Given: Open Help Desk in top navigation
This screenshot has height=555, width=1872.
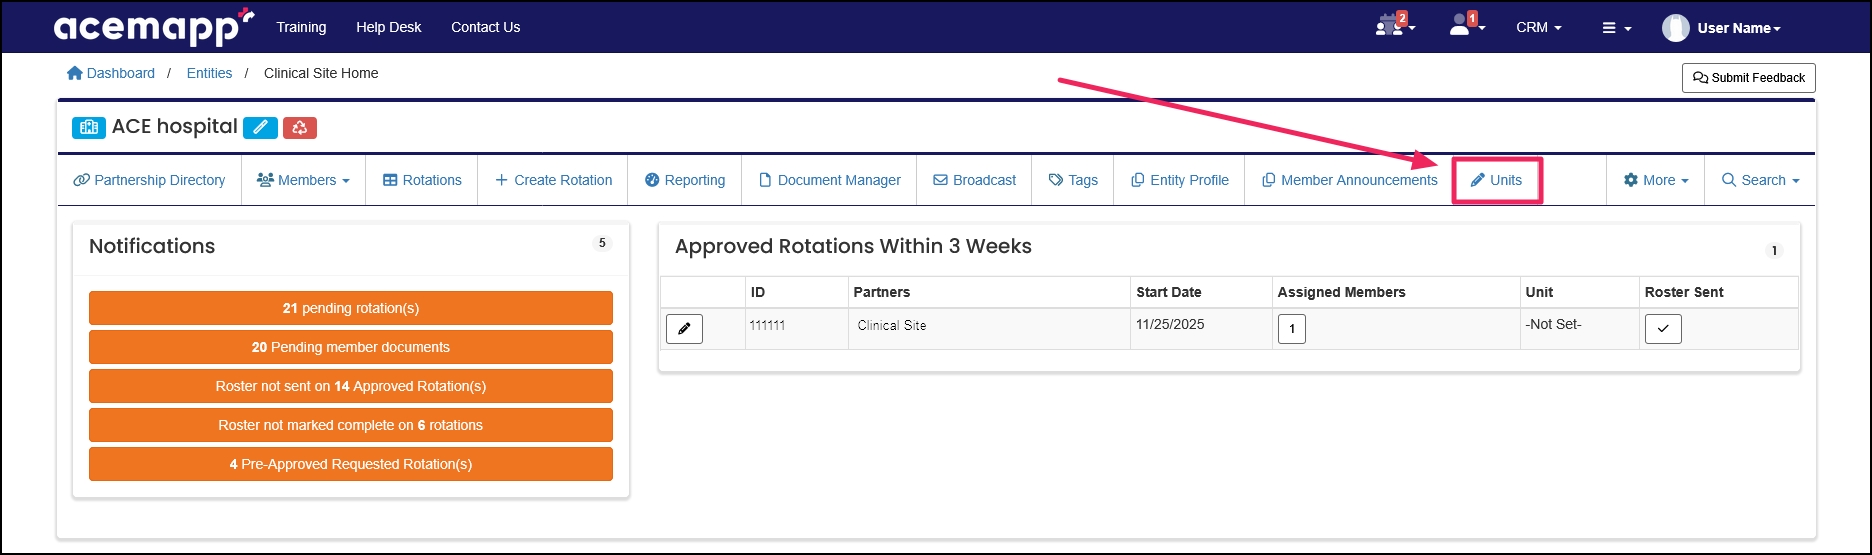Looking at the screenshot, I should pyautogui.click(x=389, y=27).
